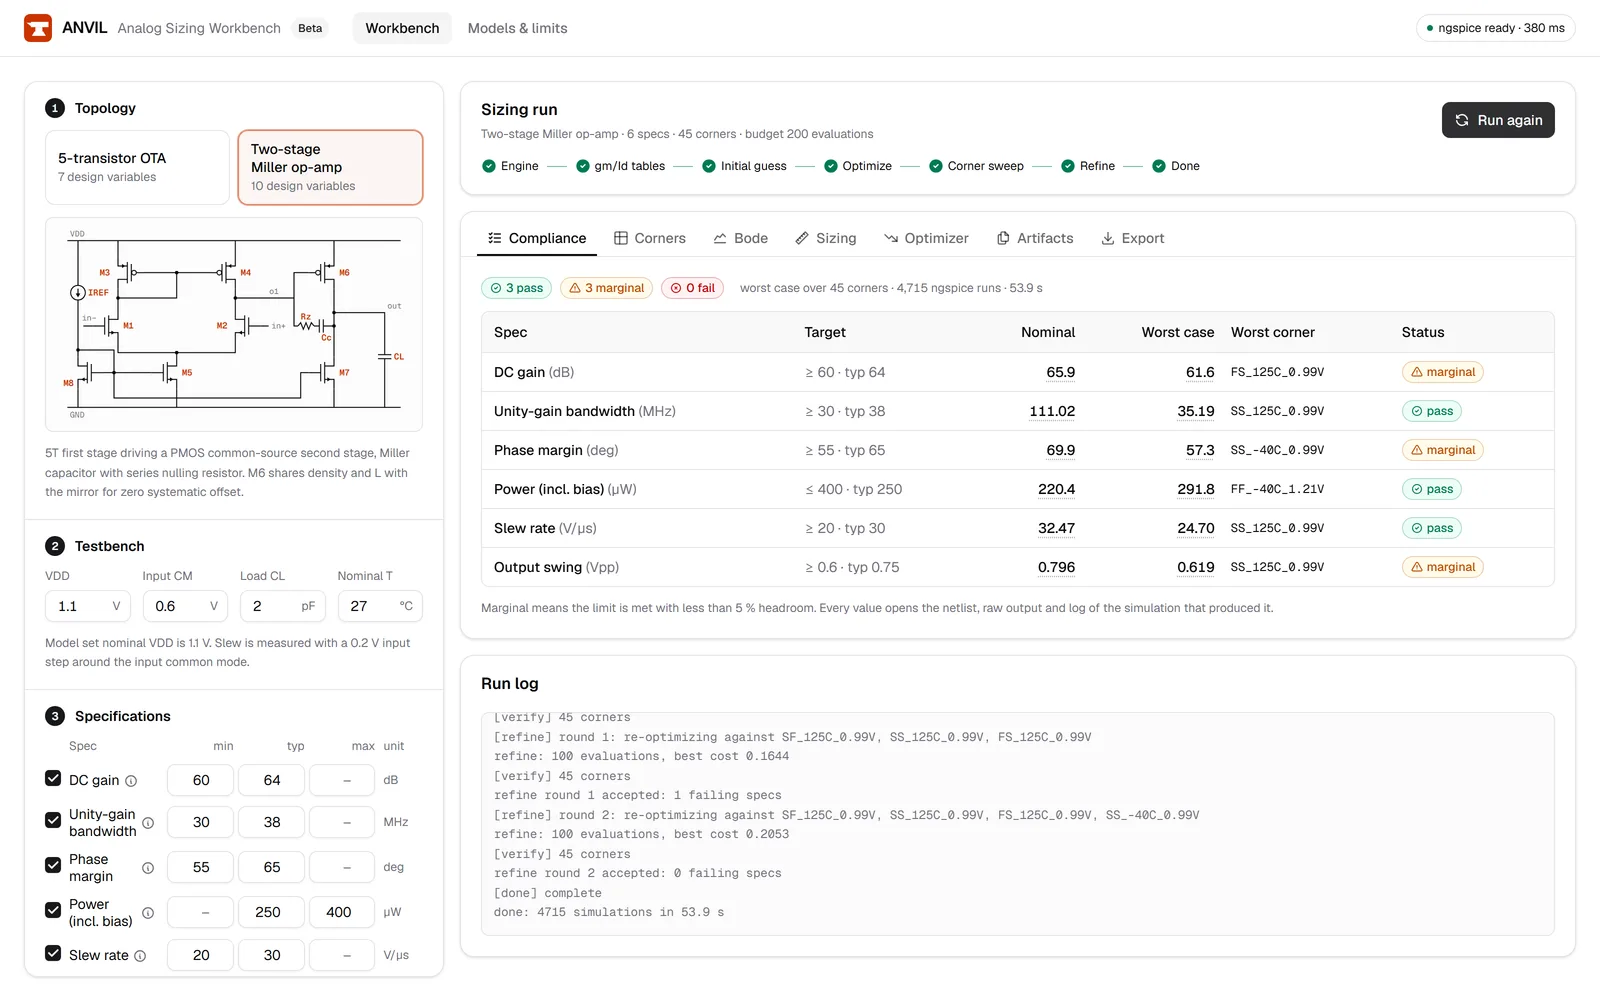Image resolution: width=1600 pixels, height=1000 pixels.
Task: Open the Artifacts tab
Action: 1035,238
